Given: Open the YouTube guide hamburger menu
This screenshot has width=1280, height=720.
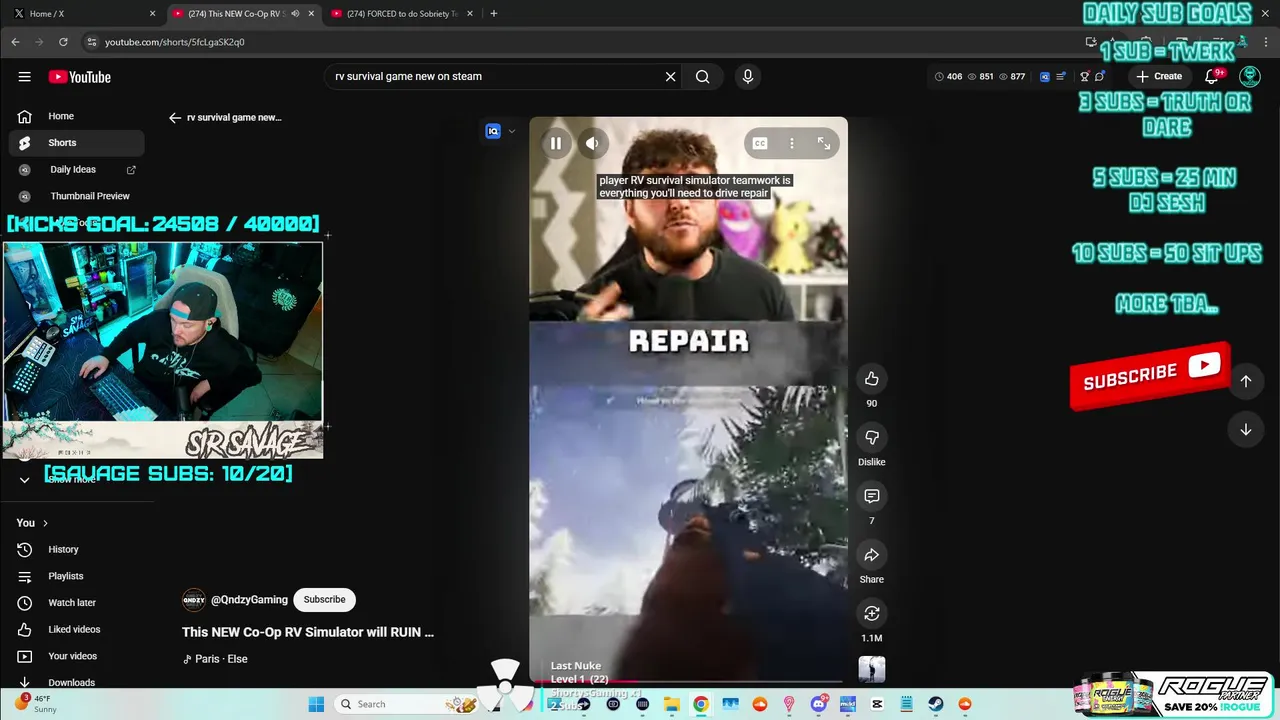Looking at the screenshot, I should pos(24,77).
